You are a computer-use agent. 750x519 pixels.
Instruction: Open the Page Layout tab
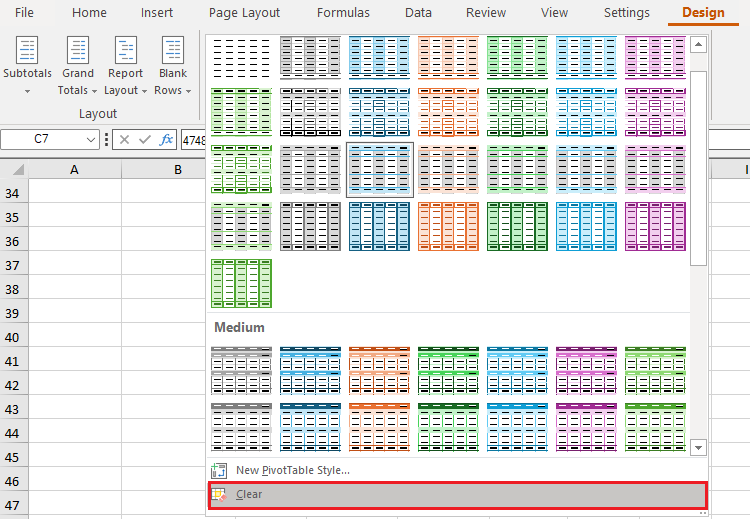(244, 13)
